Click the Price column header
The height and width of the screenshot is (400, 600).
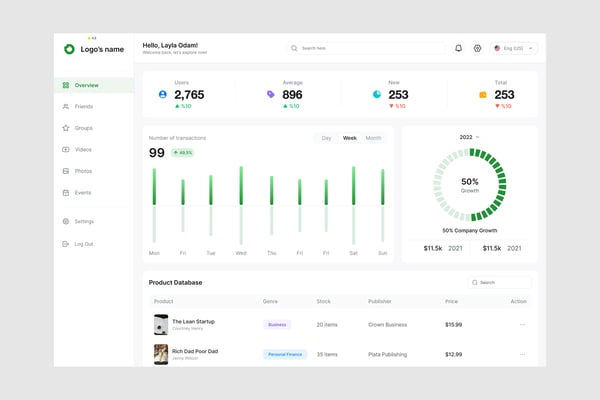(452, 301)
